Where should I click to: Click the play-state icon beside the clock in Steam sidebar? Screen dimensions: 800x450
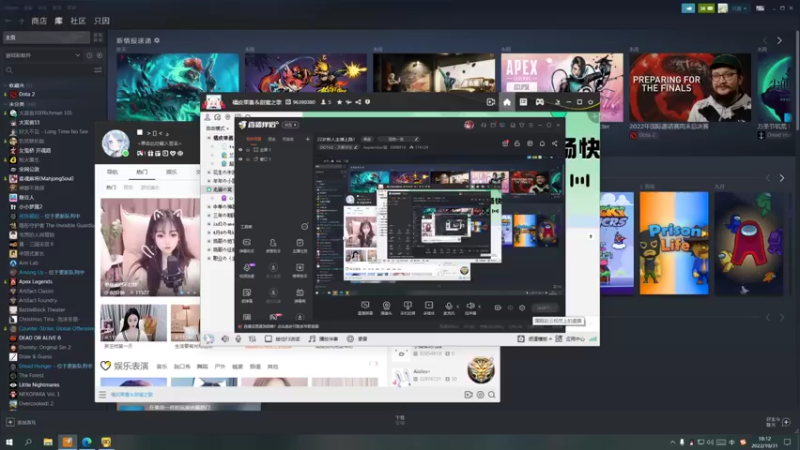99,55
